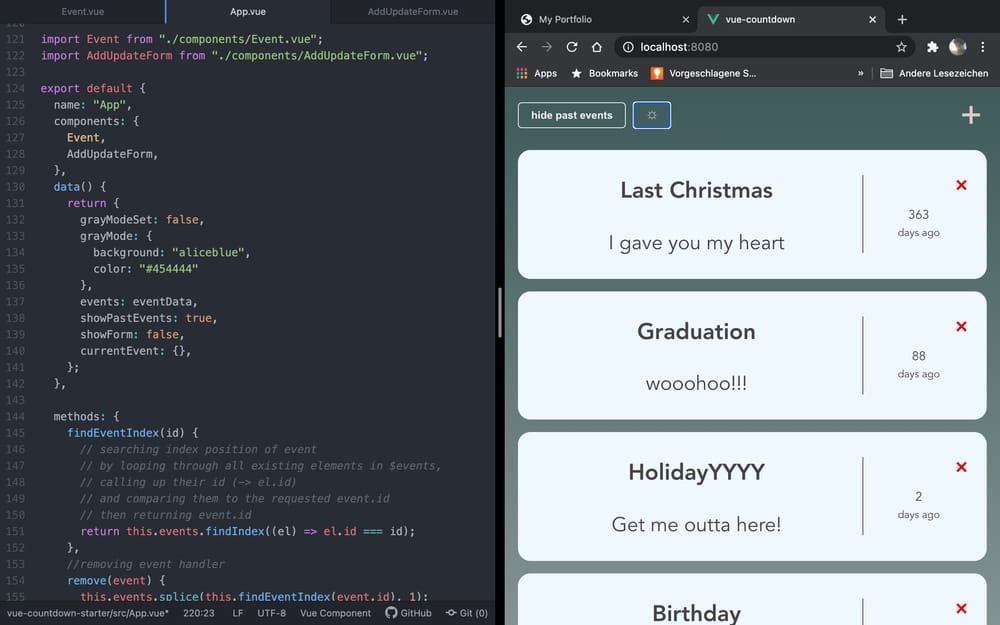Toggle gray mode with the sun button

pyautogui.click(x=651, y=115)
